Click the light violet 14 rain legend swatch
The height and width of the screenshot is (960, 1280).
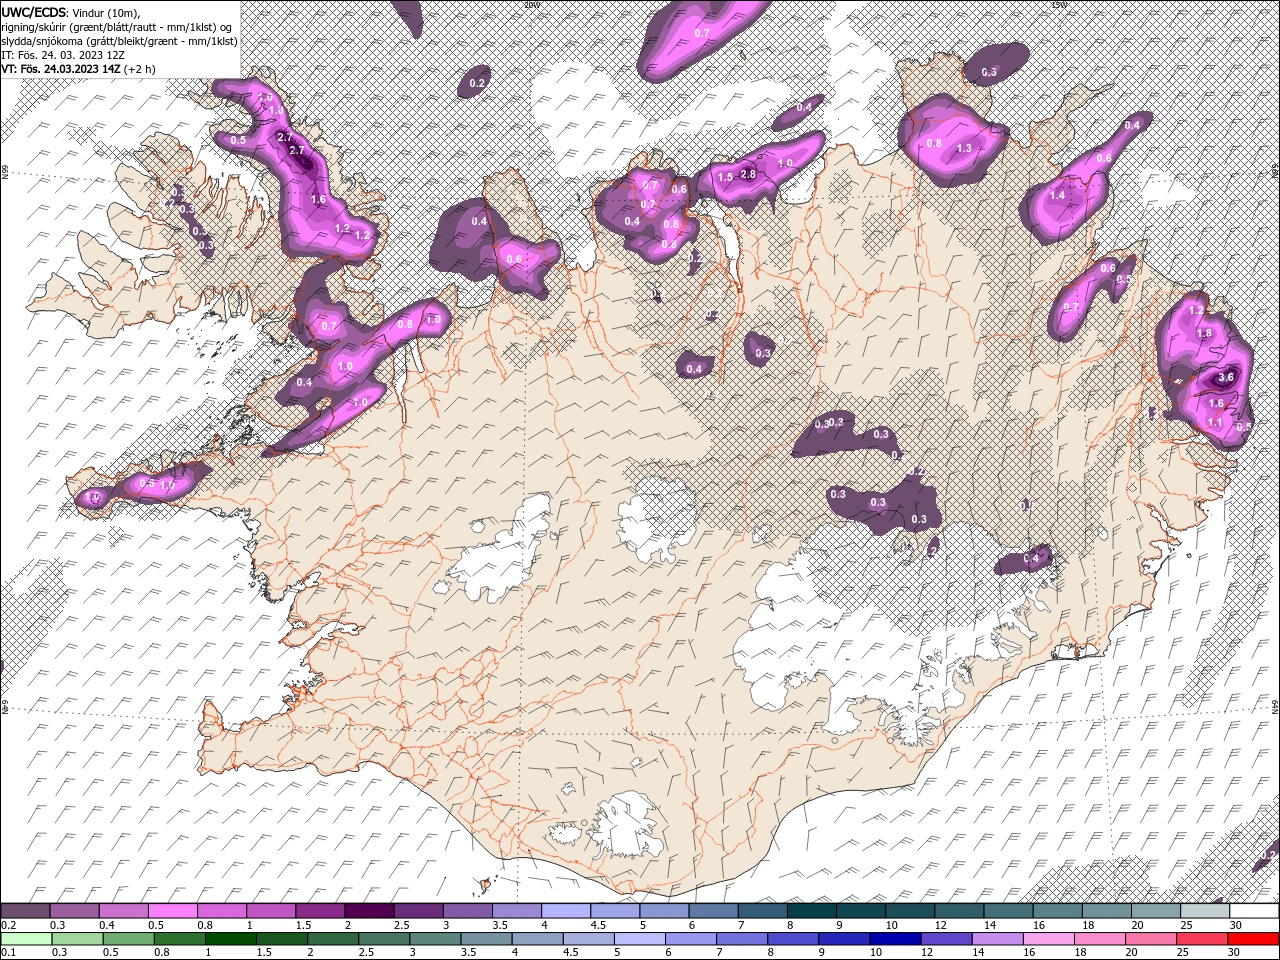tap(997, 939)
